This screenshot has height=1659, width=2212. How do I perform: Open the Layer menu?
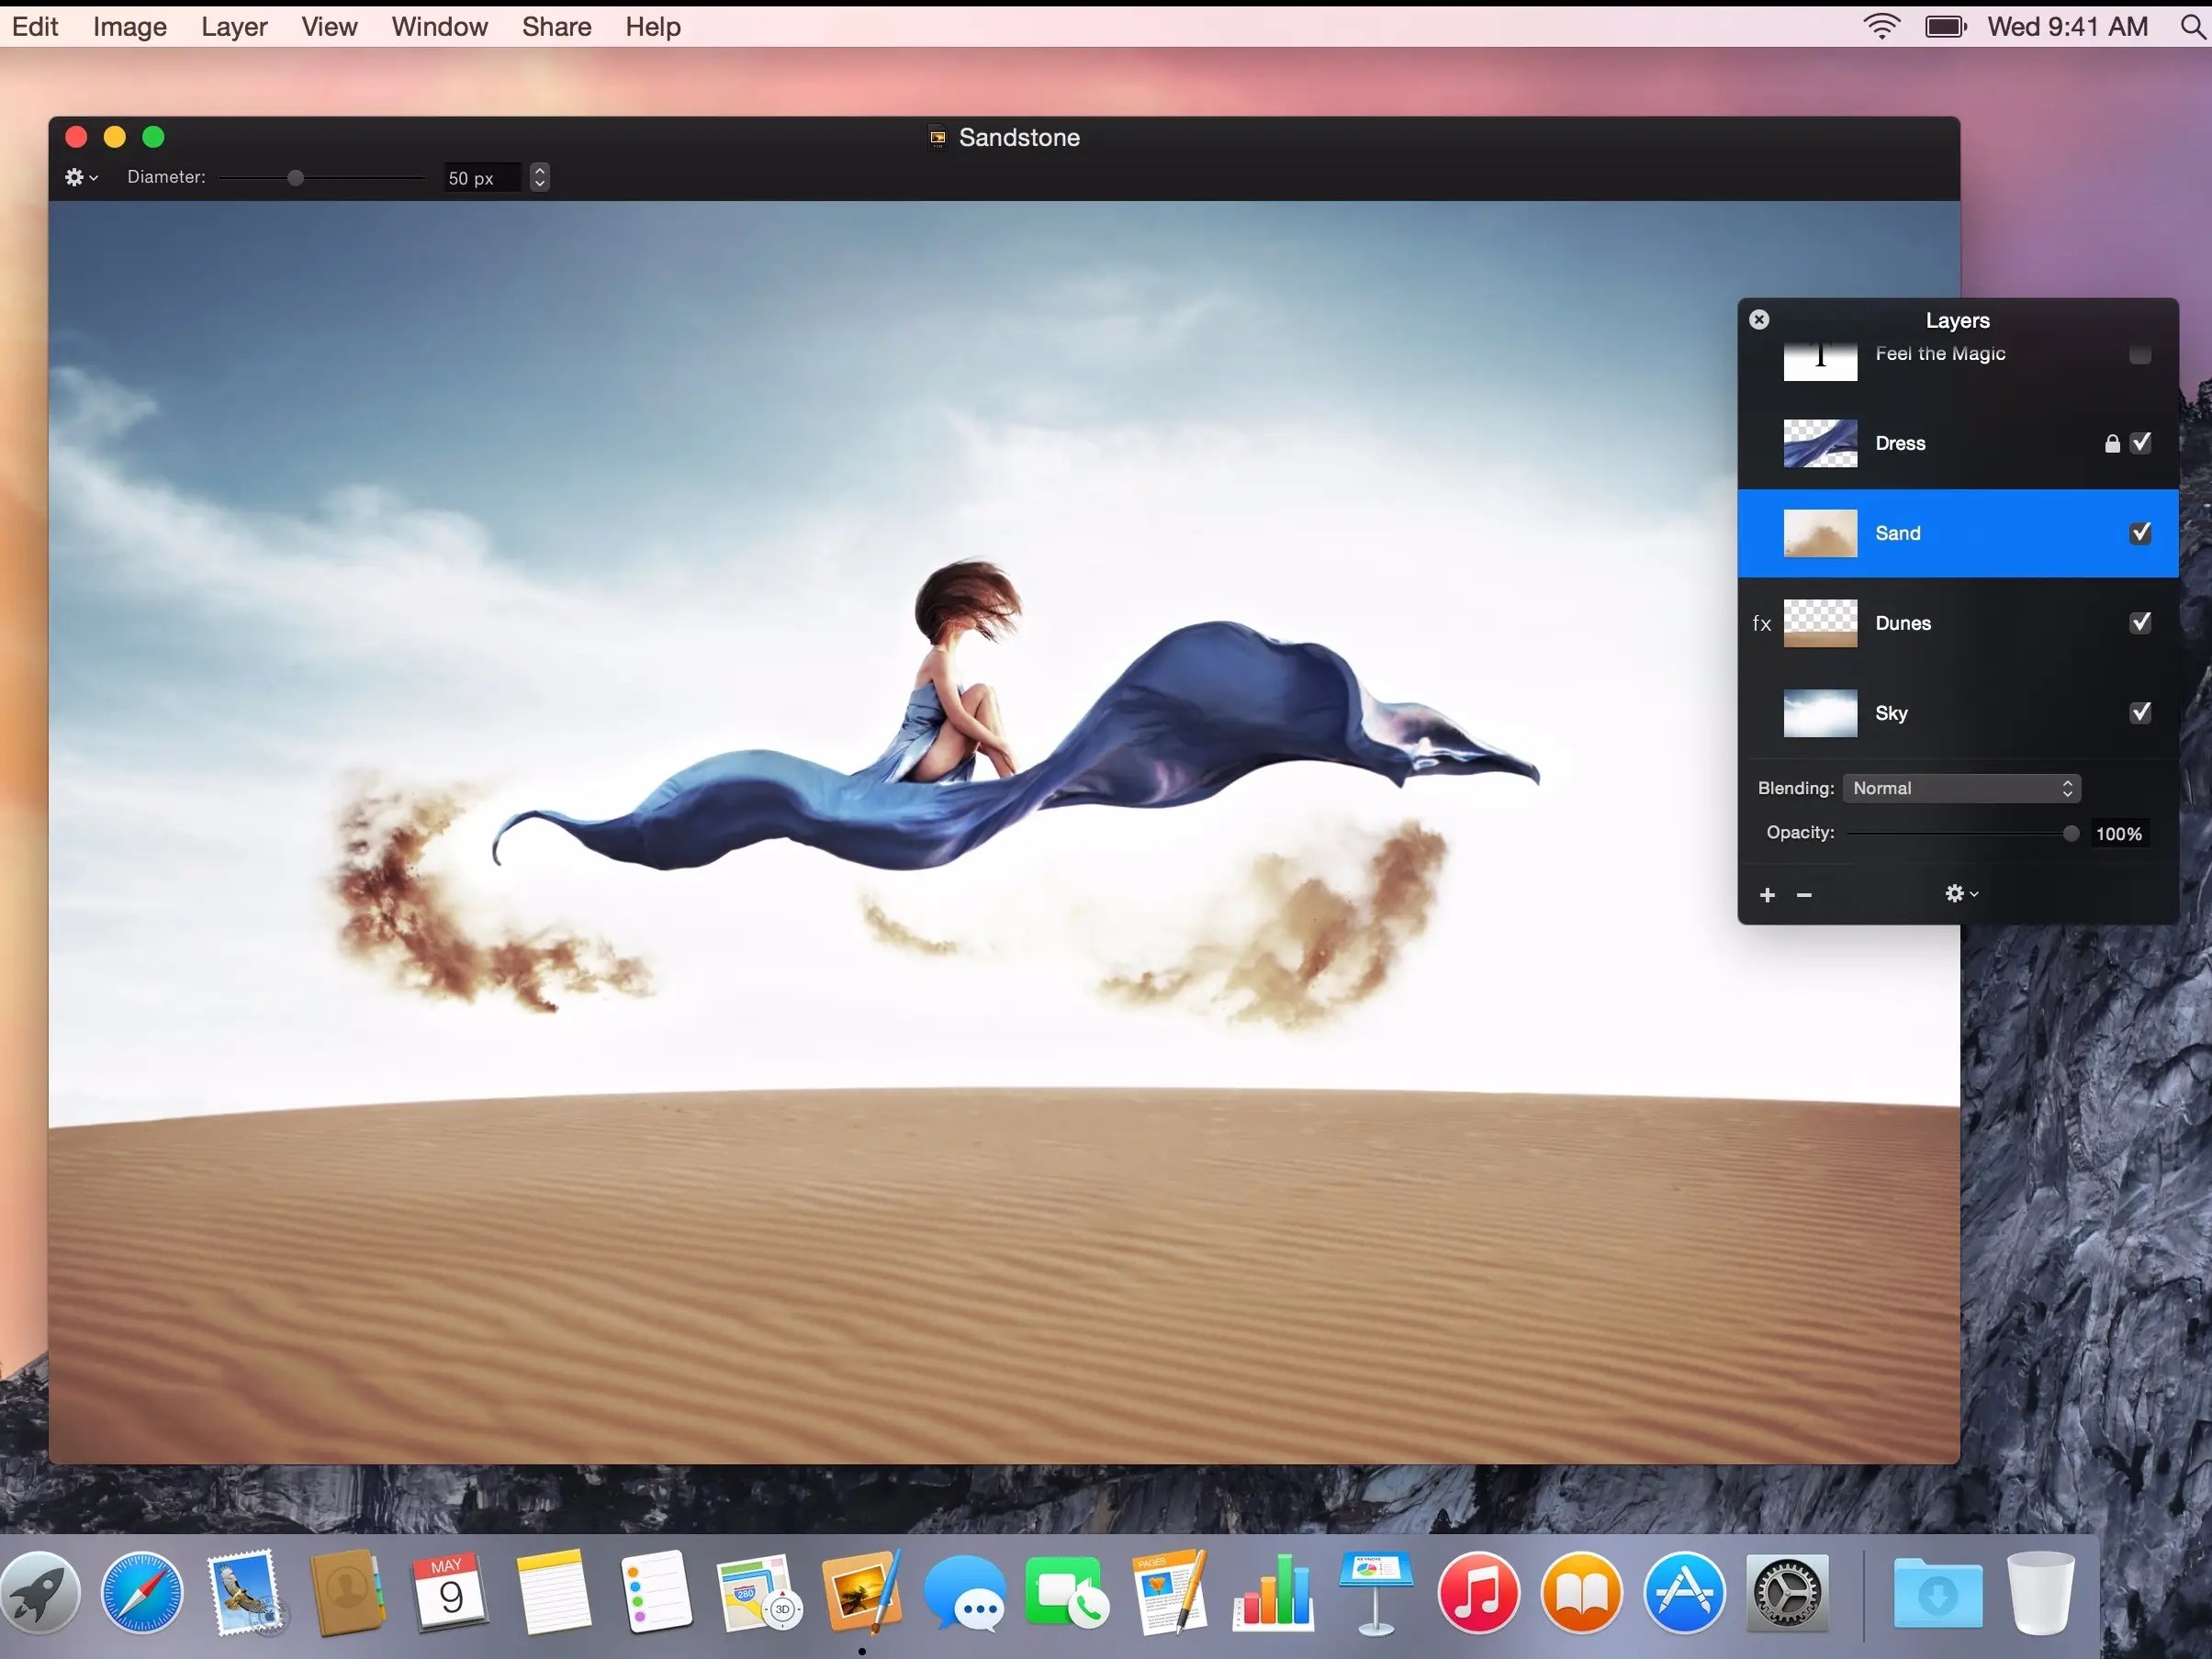point(234,27)
